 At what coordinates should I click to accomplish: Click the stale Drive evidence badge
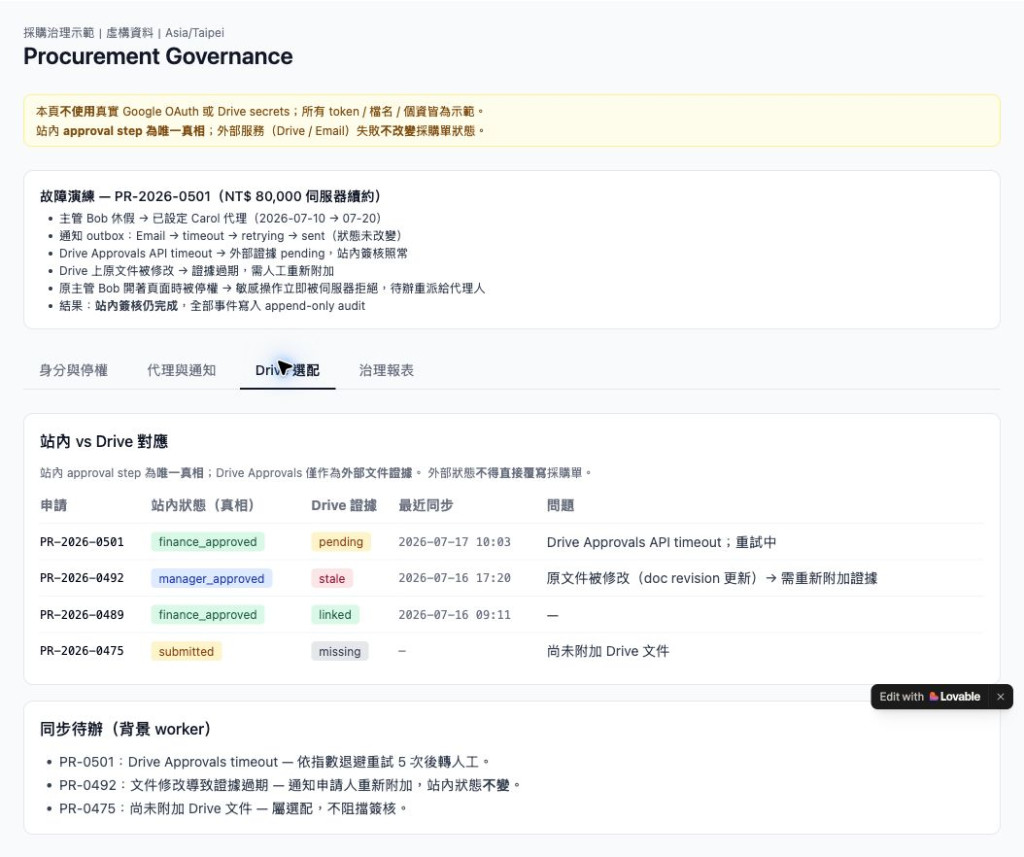tap(332, 579)
